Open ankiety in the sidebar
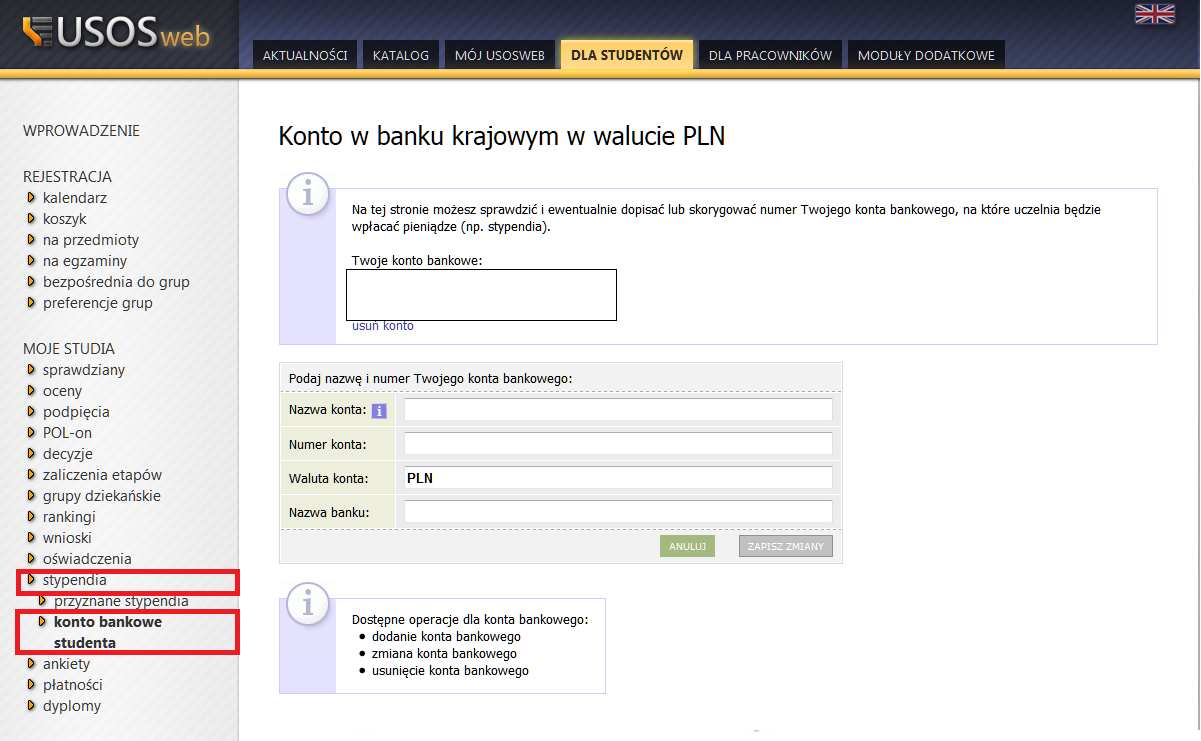The height and width of the screenshot is (741, 1201). point(66,664)
